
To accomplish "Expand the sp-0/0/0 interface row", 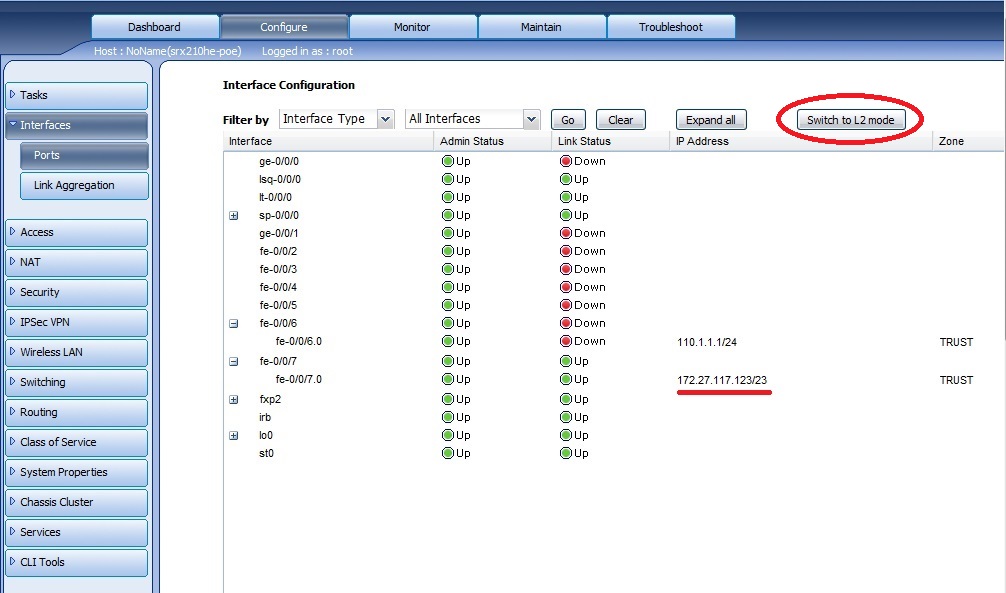I will tap(234, 216).
